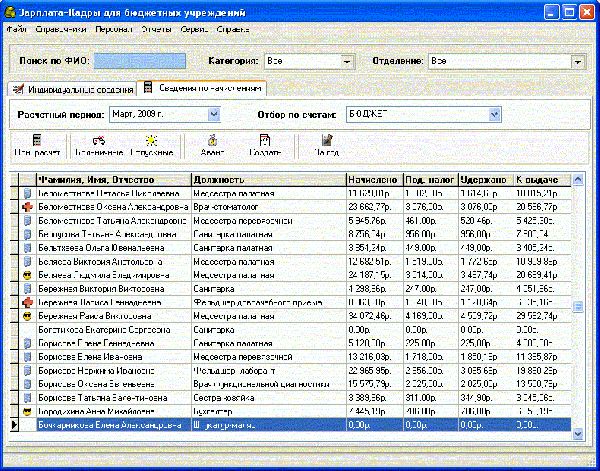Click the yellow sun toolbar icon
Image resolution: width=600 pixels, height=471 pixels.
(x=150, y=140)
